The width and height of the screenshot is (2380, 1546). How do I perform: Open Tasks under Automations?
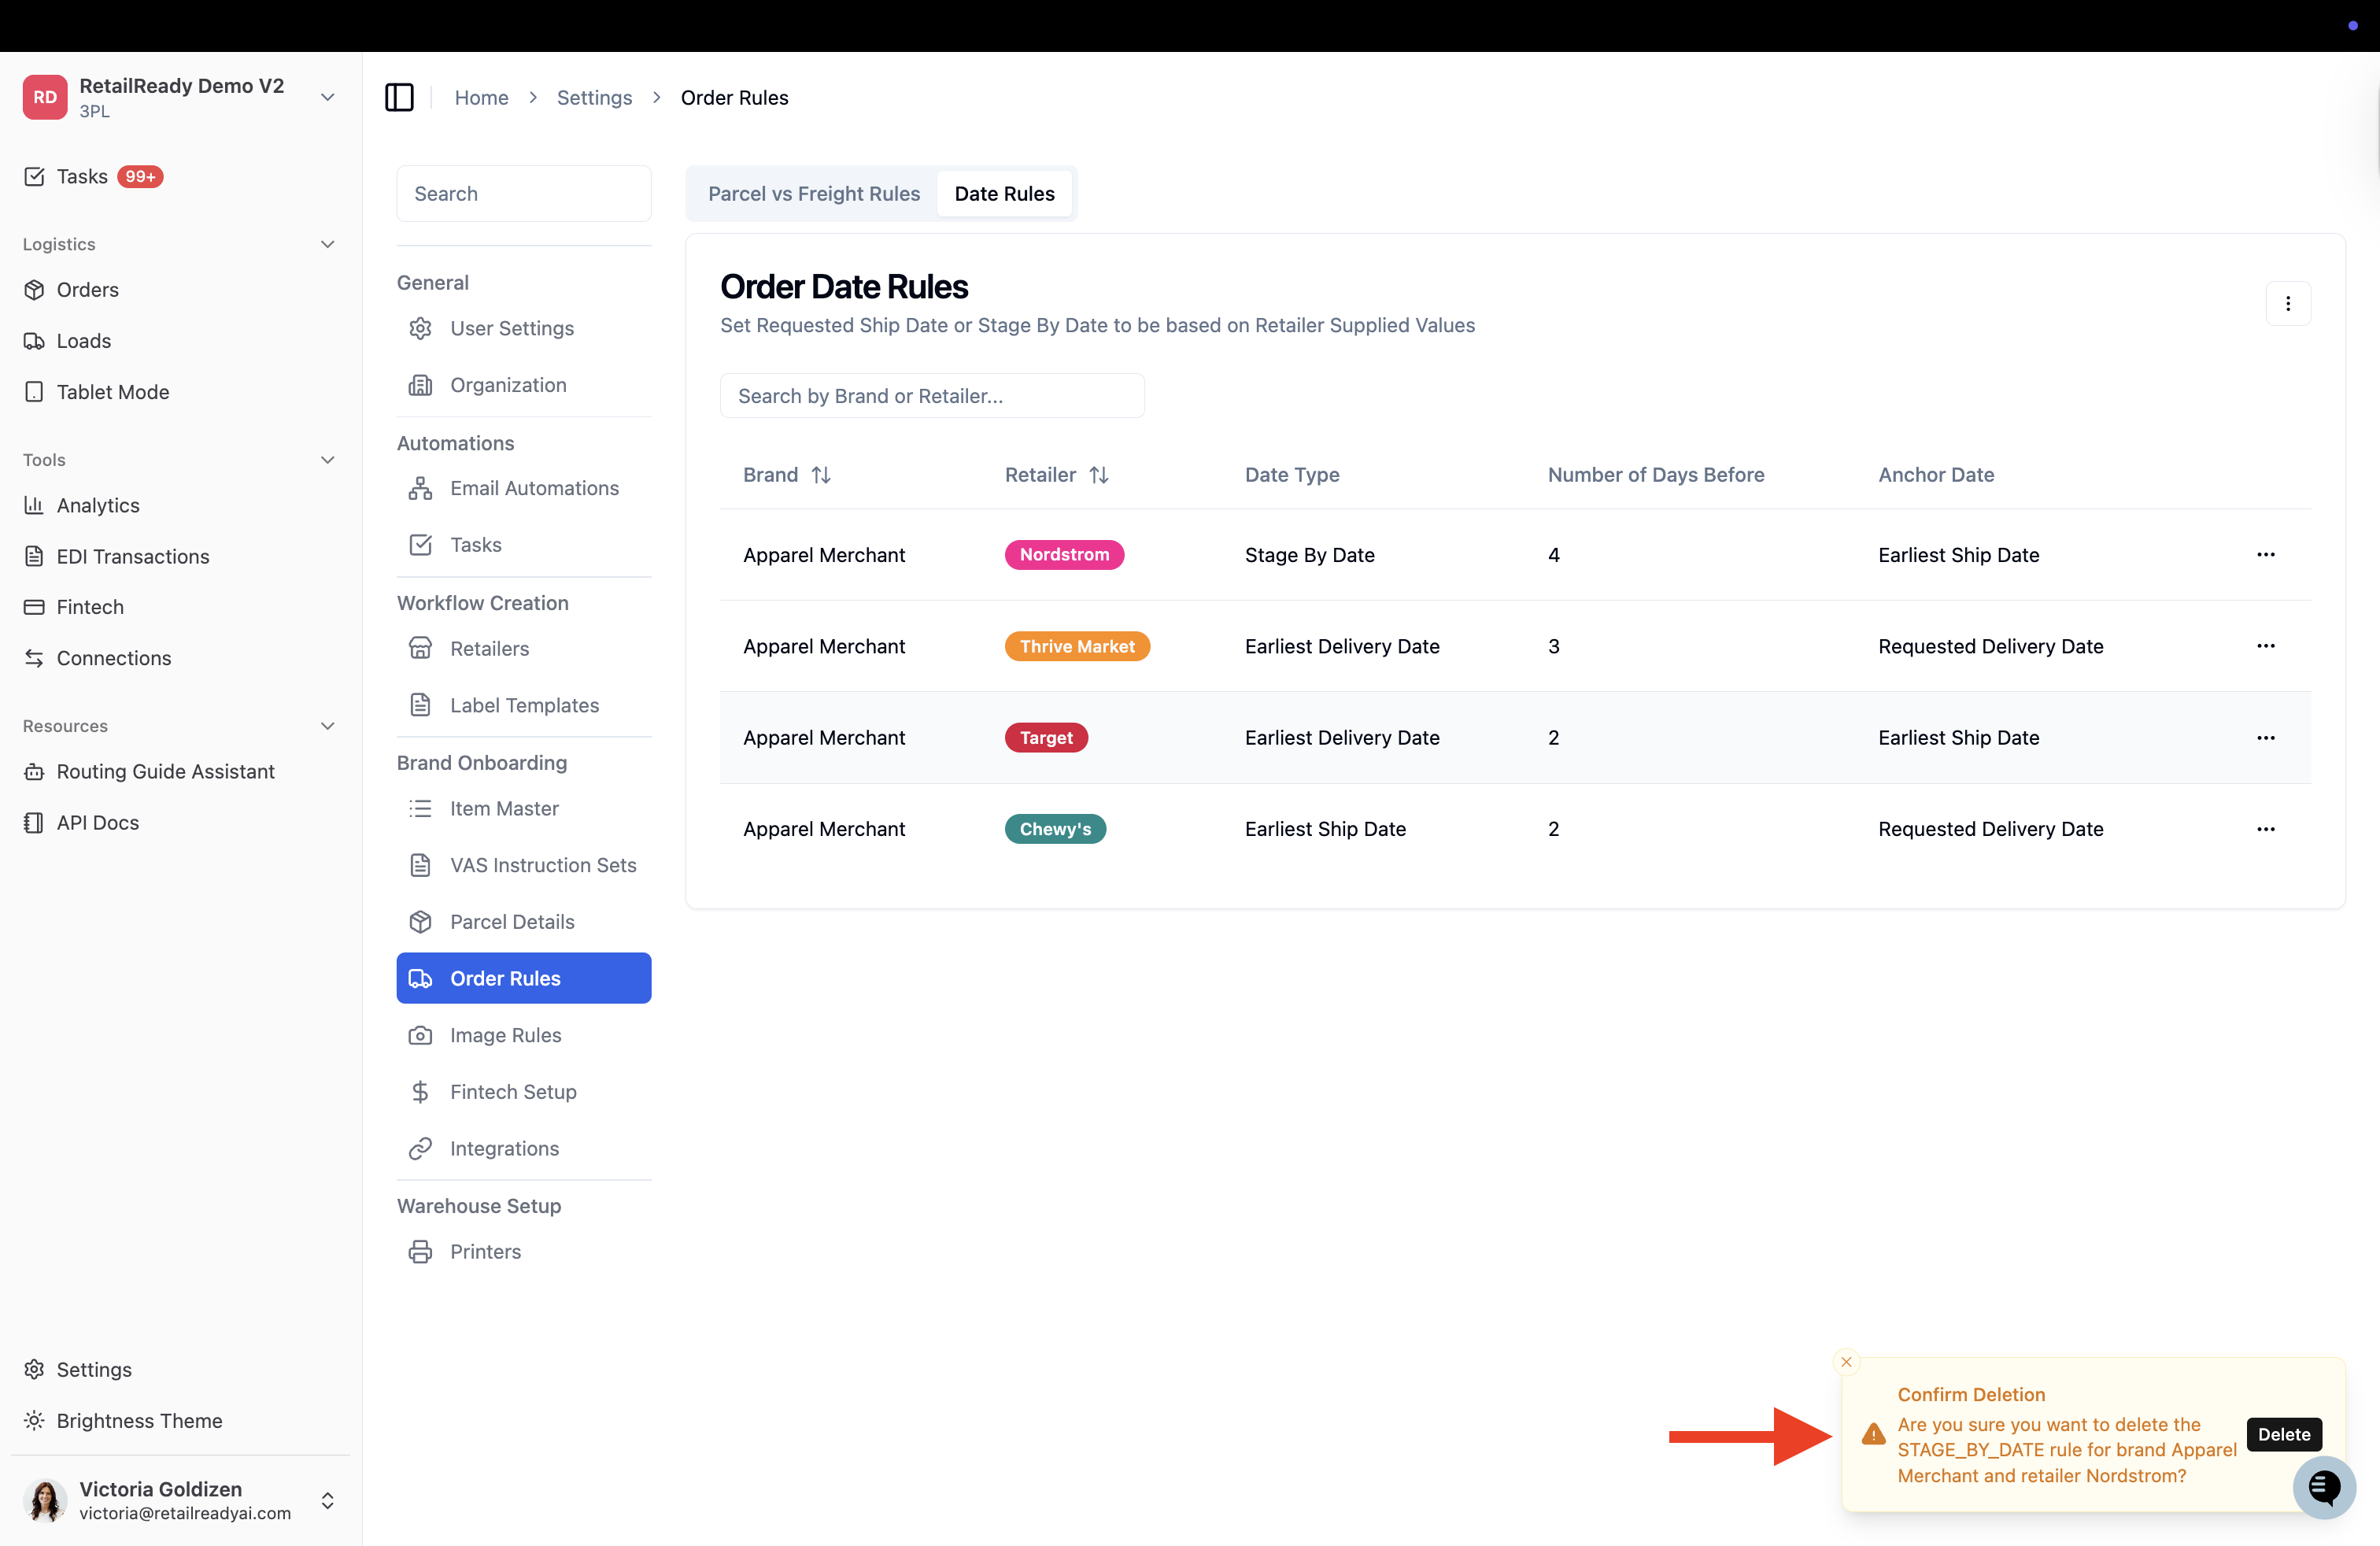coord(524,545)
